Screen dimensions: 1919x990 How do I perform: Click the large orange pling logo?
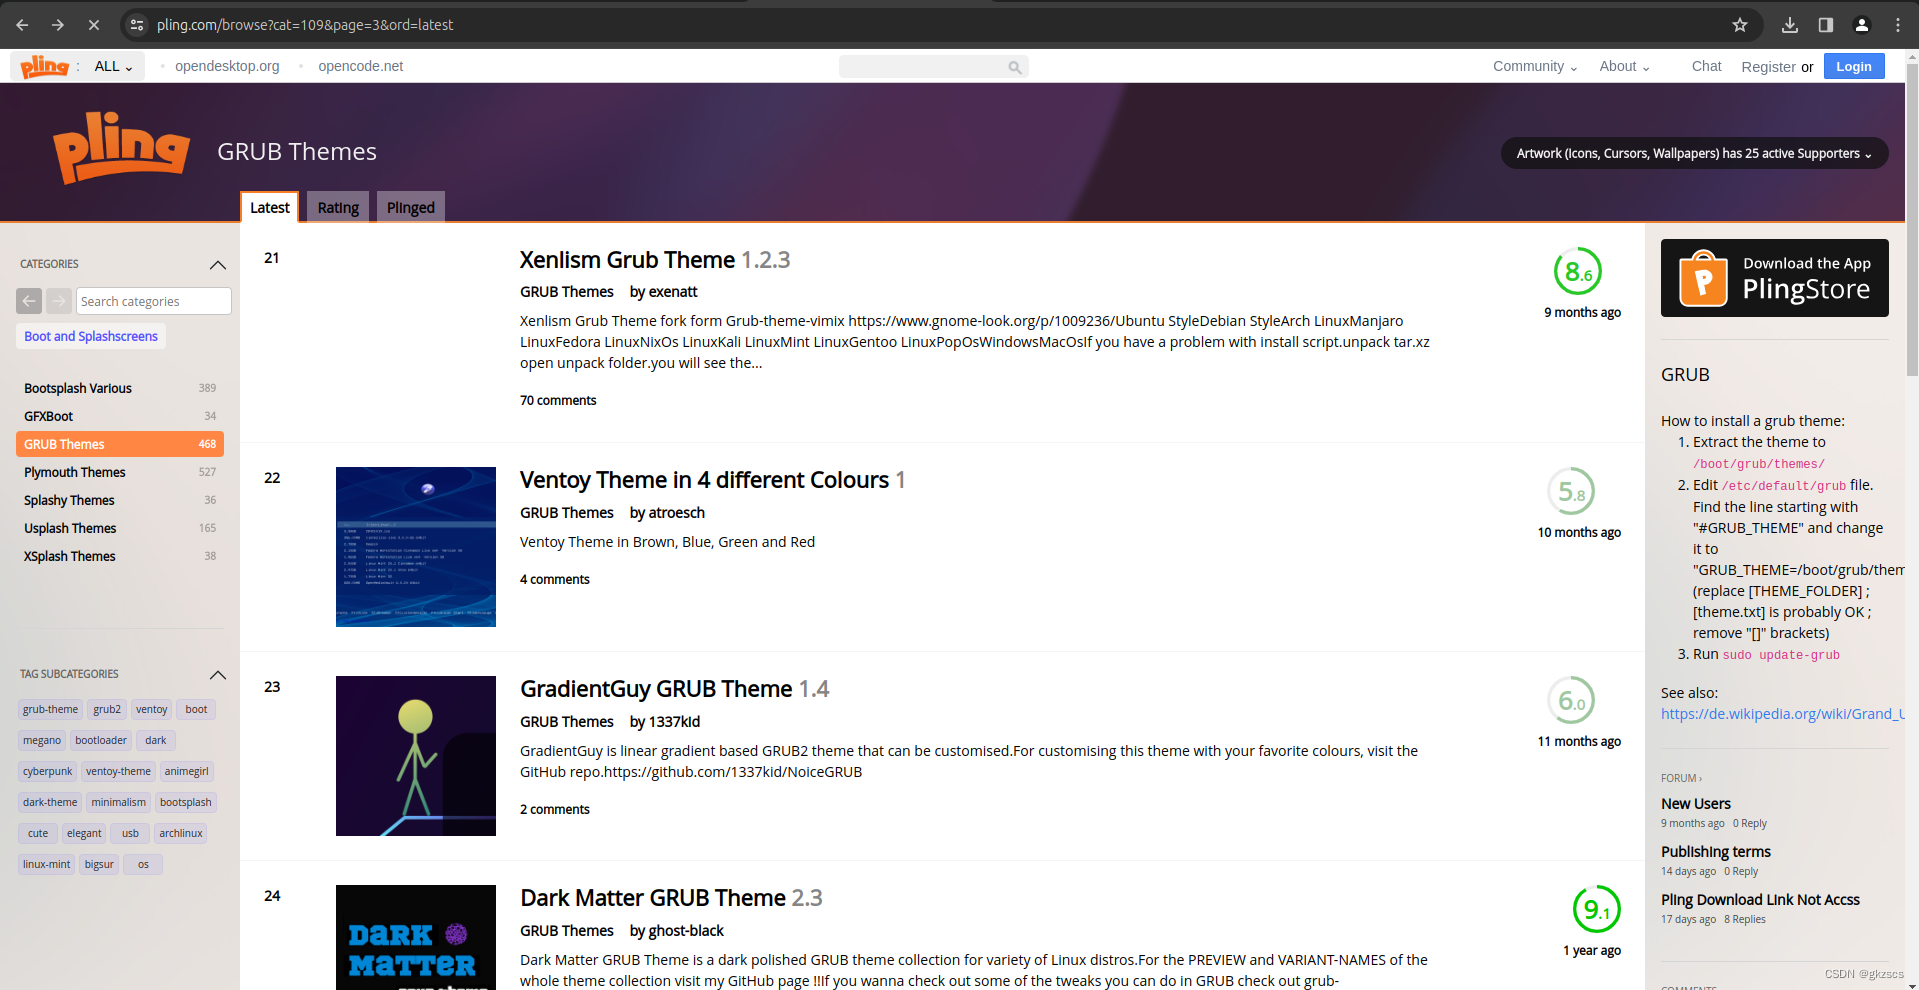121,148
